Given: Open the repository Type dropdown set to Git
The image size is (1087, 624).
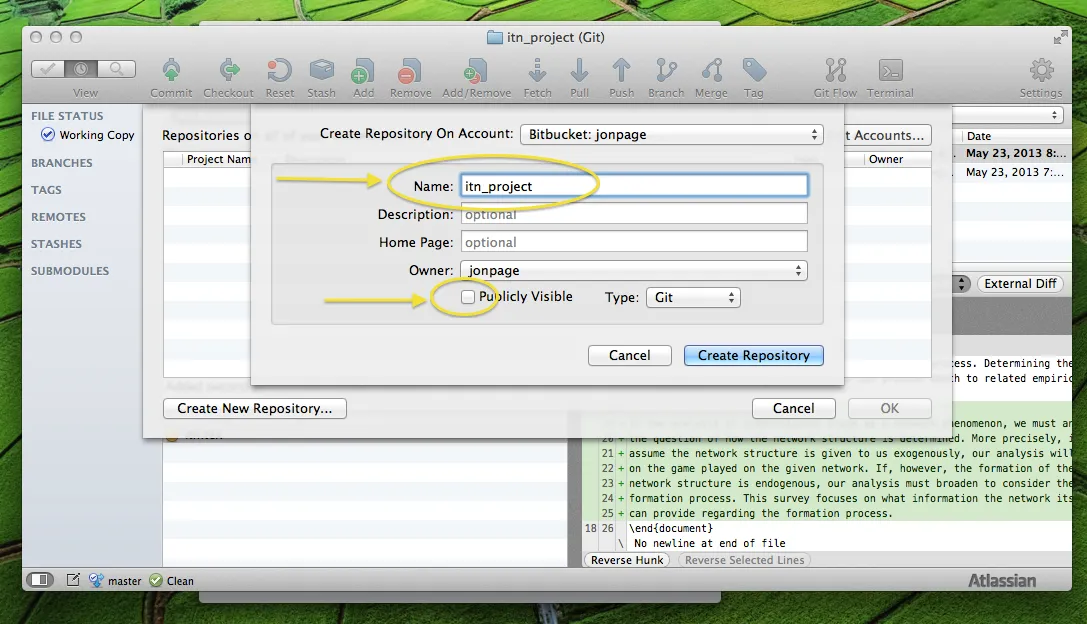Looking at the screenshot, I should tap(693, 296).
